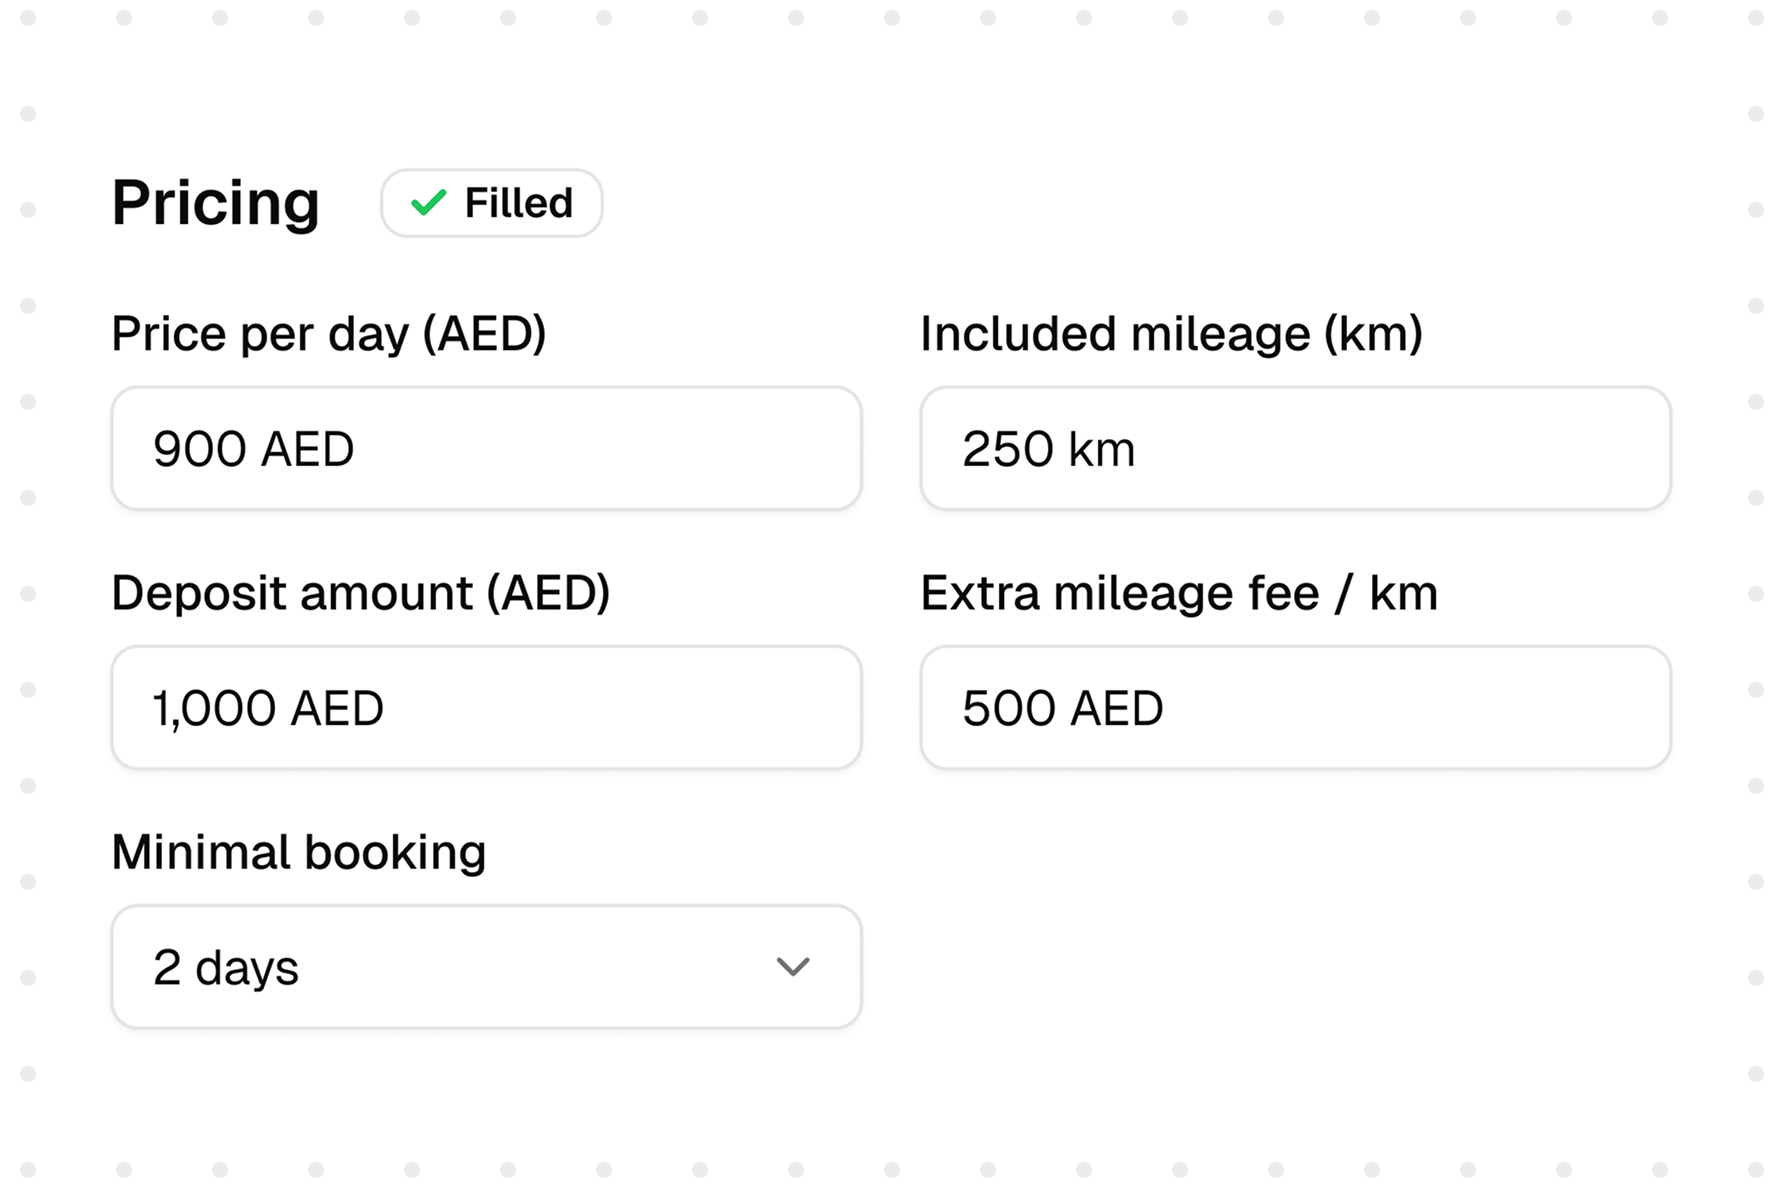
Task: Click the "Price per day (AED)" label
Action: tap(328, 334)
